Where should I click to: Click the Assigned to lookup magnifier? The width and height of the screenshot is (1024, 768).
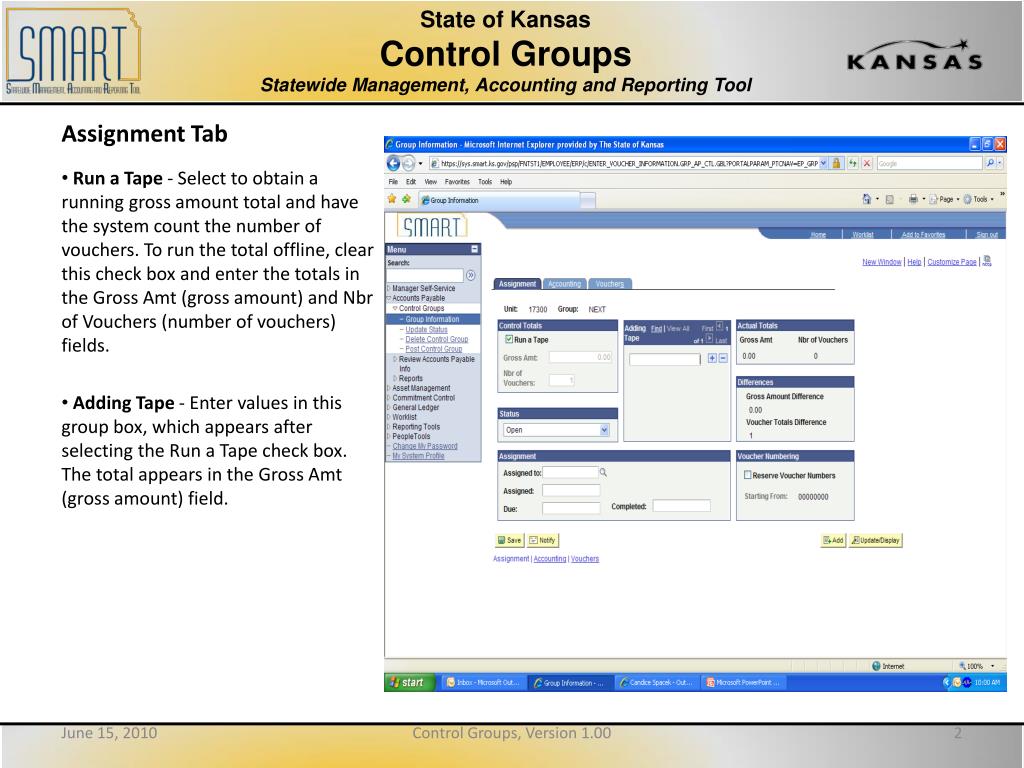point(603,472)
